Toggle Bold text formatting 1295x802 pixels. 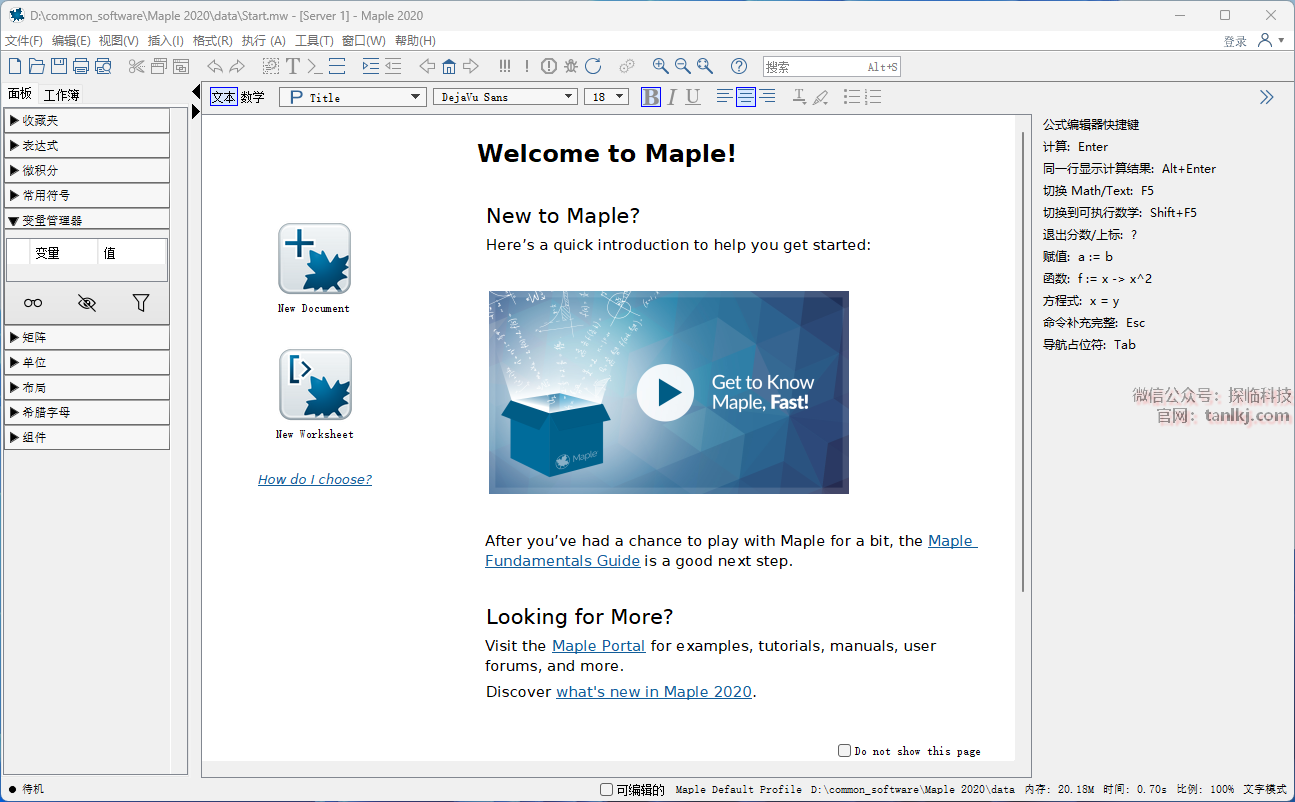tap(651, 97)
